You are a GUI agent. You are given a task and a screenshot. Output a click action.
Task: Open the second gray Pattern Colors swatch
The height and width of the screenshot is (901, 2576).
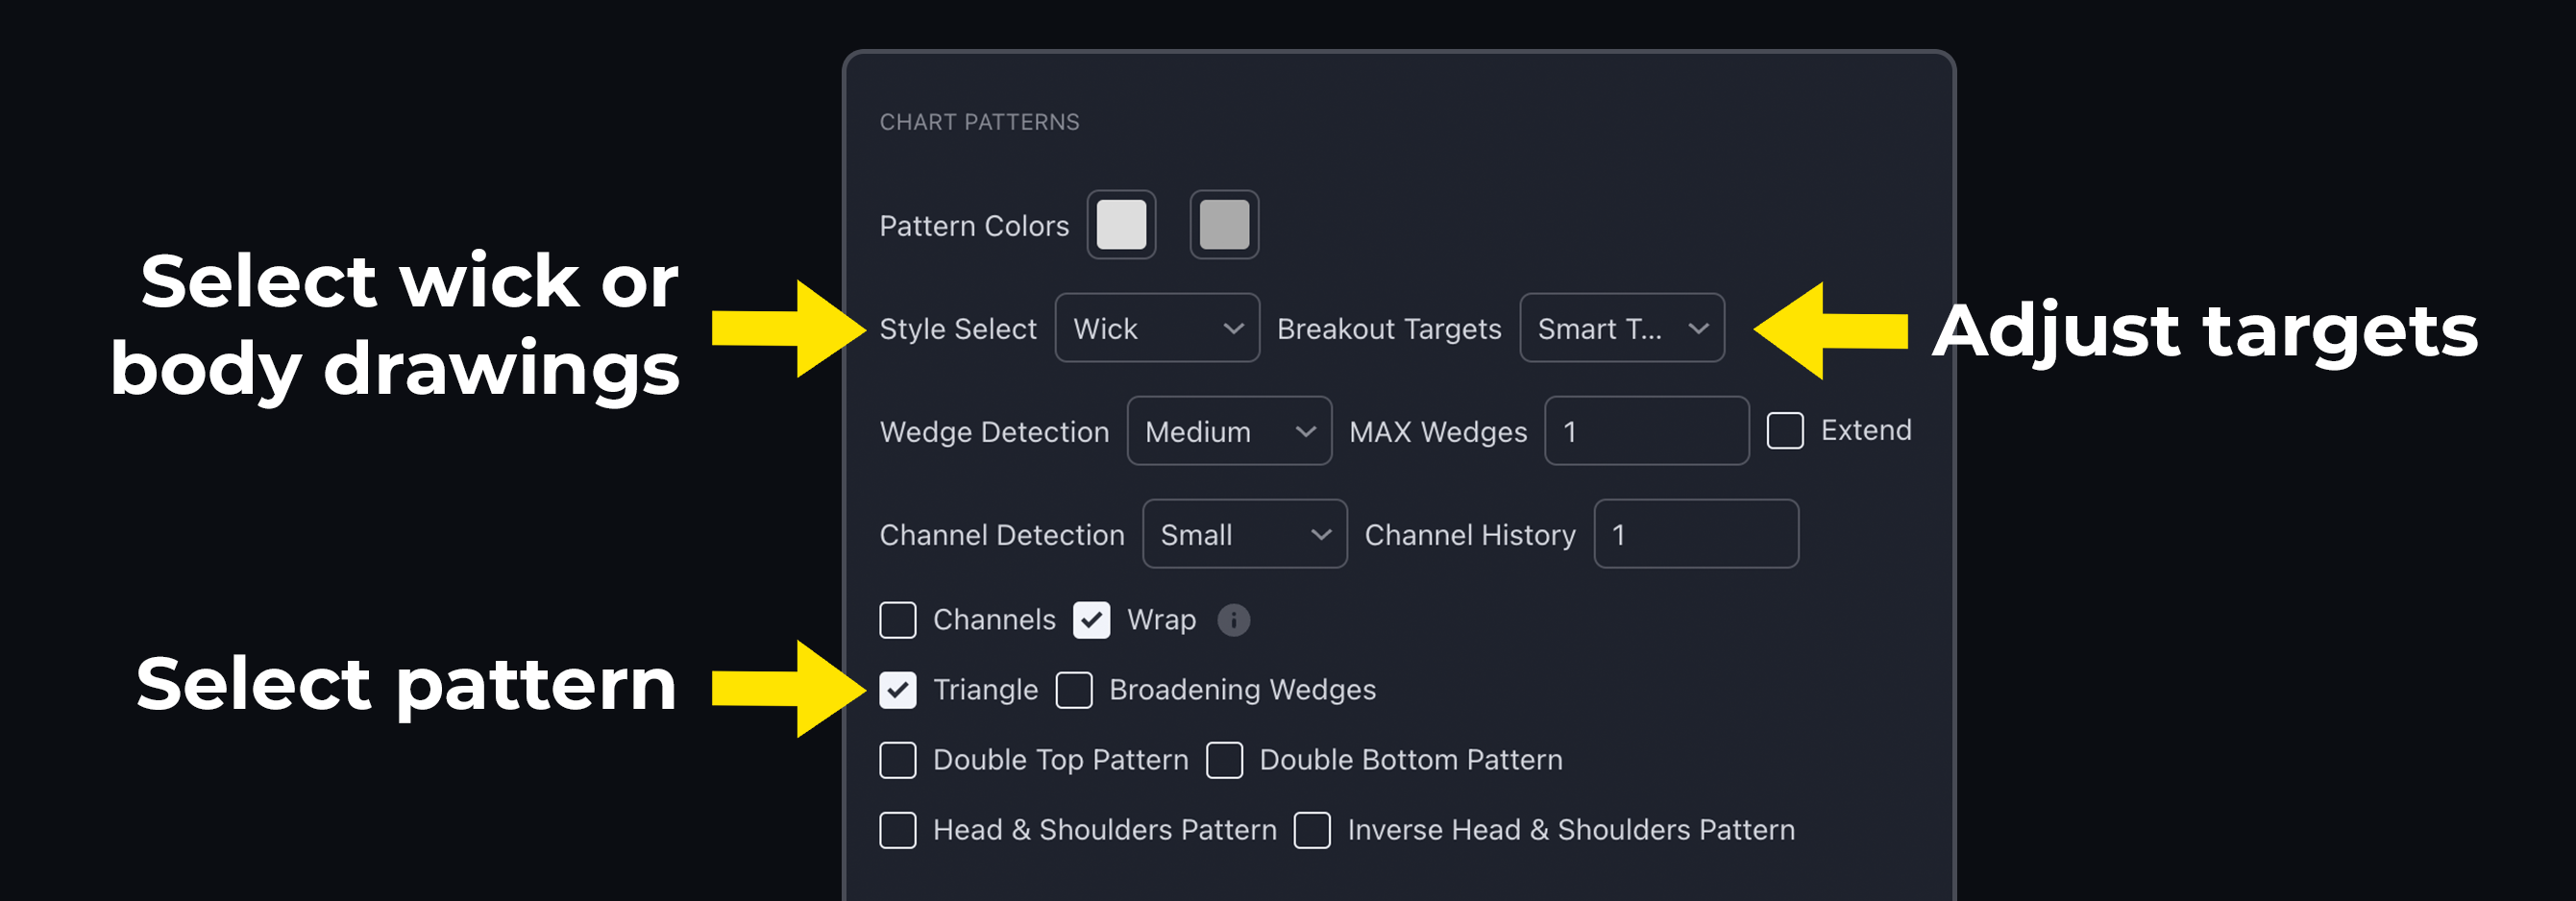[x=1224, y=224]
